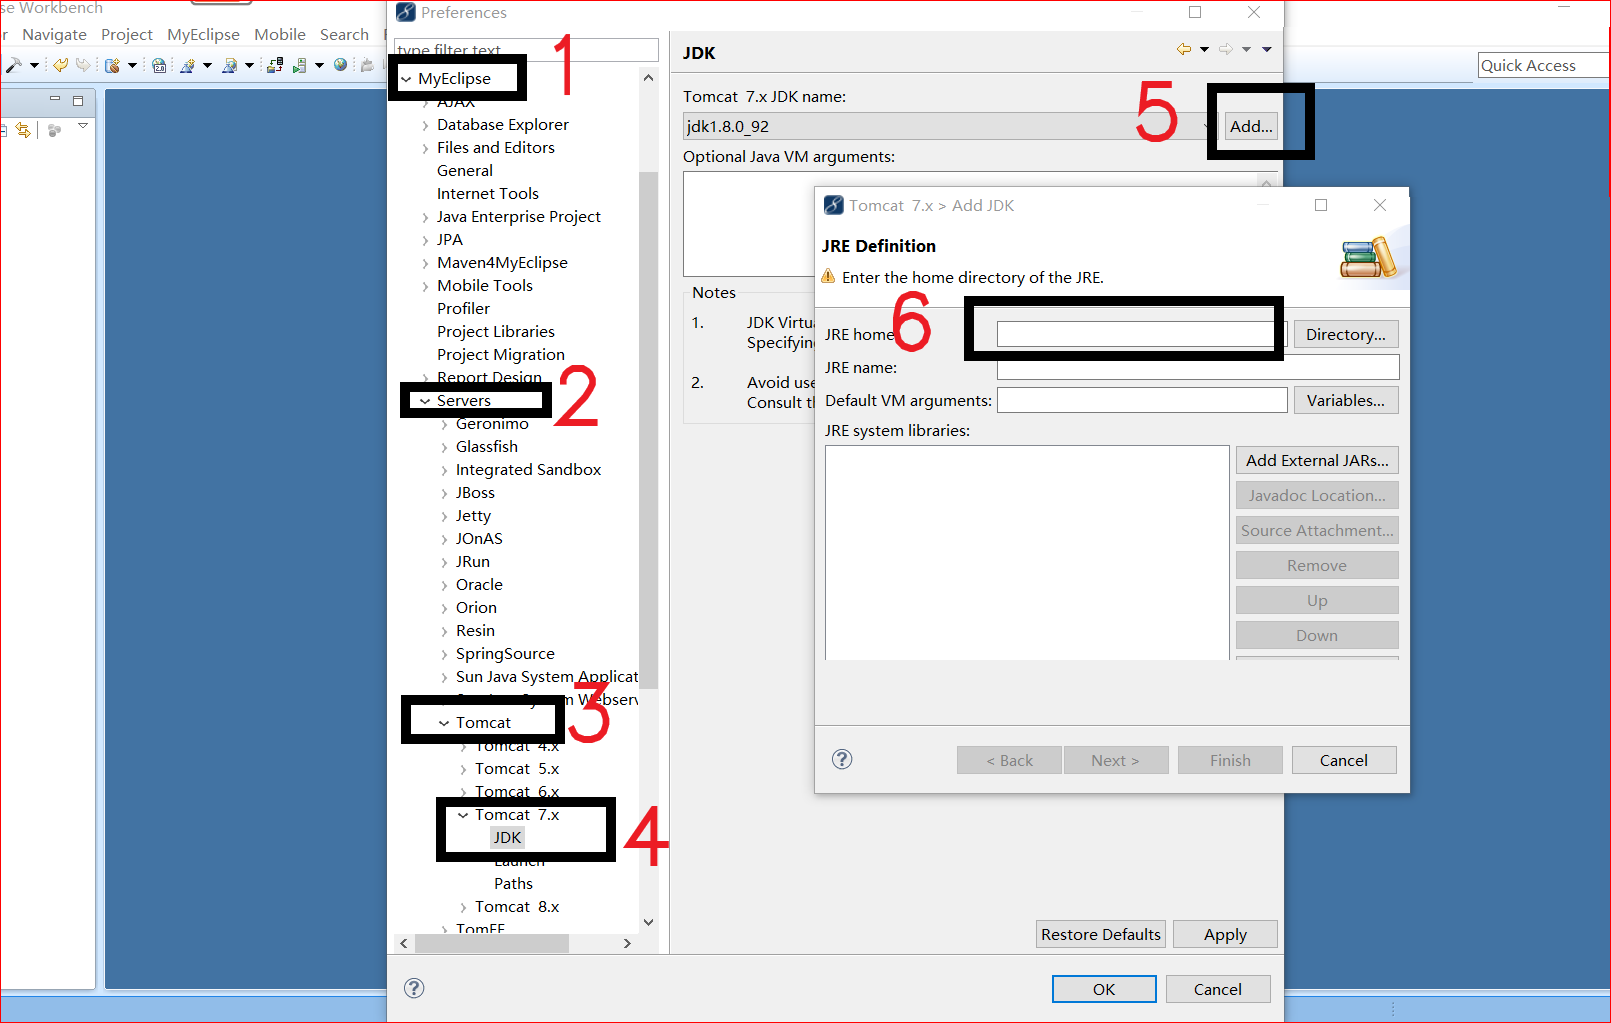
Task: Click the yellow undo arrow toolbar icon
Action: (59, 64)
